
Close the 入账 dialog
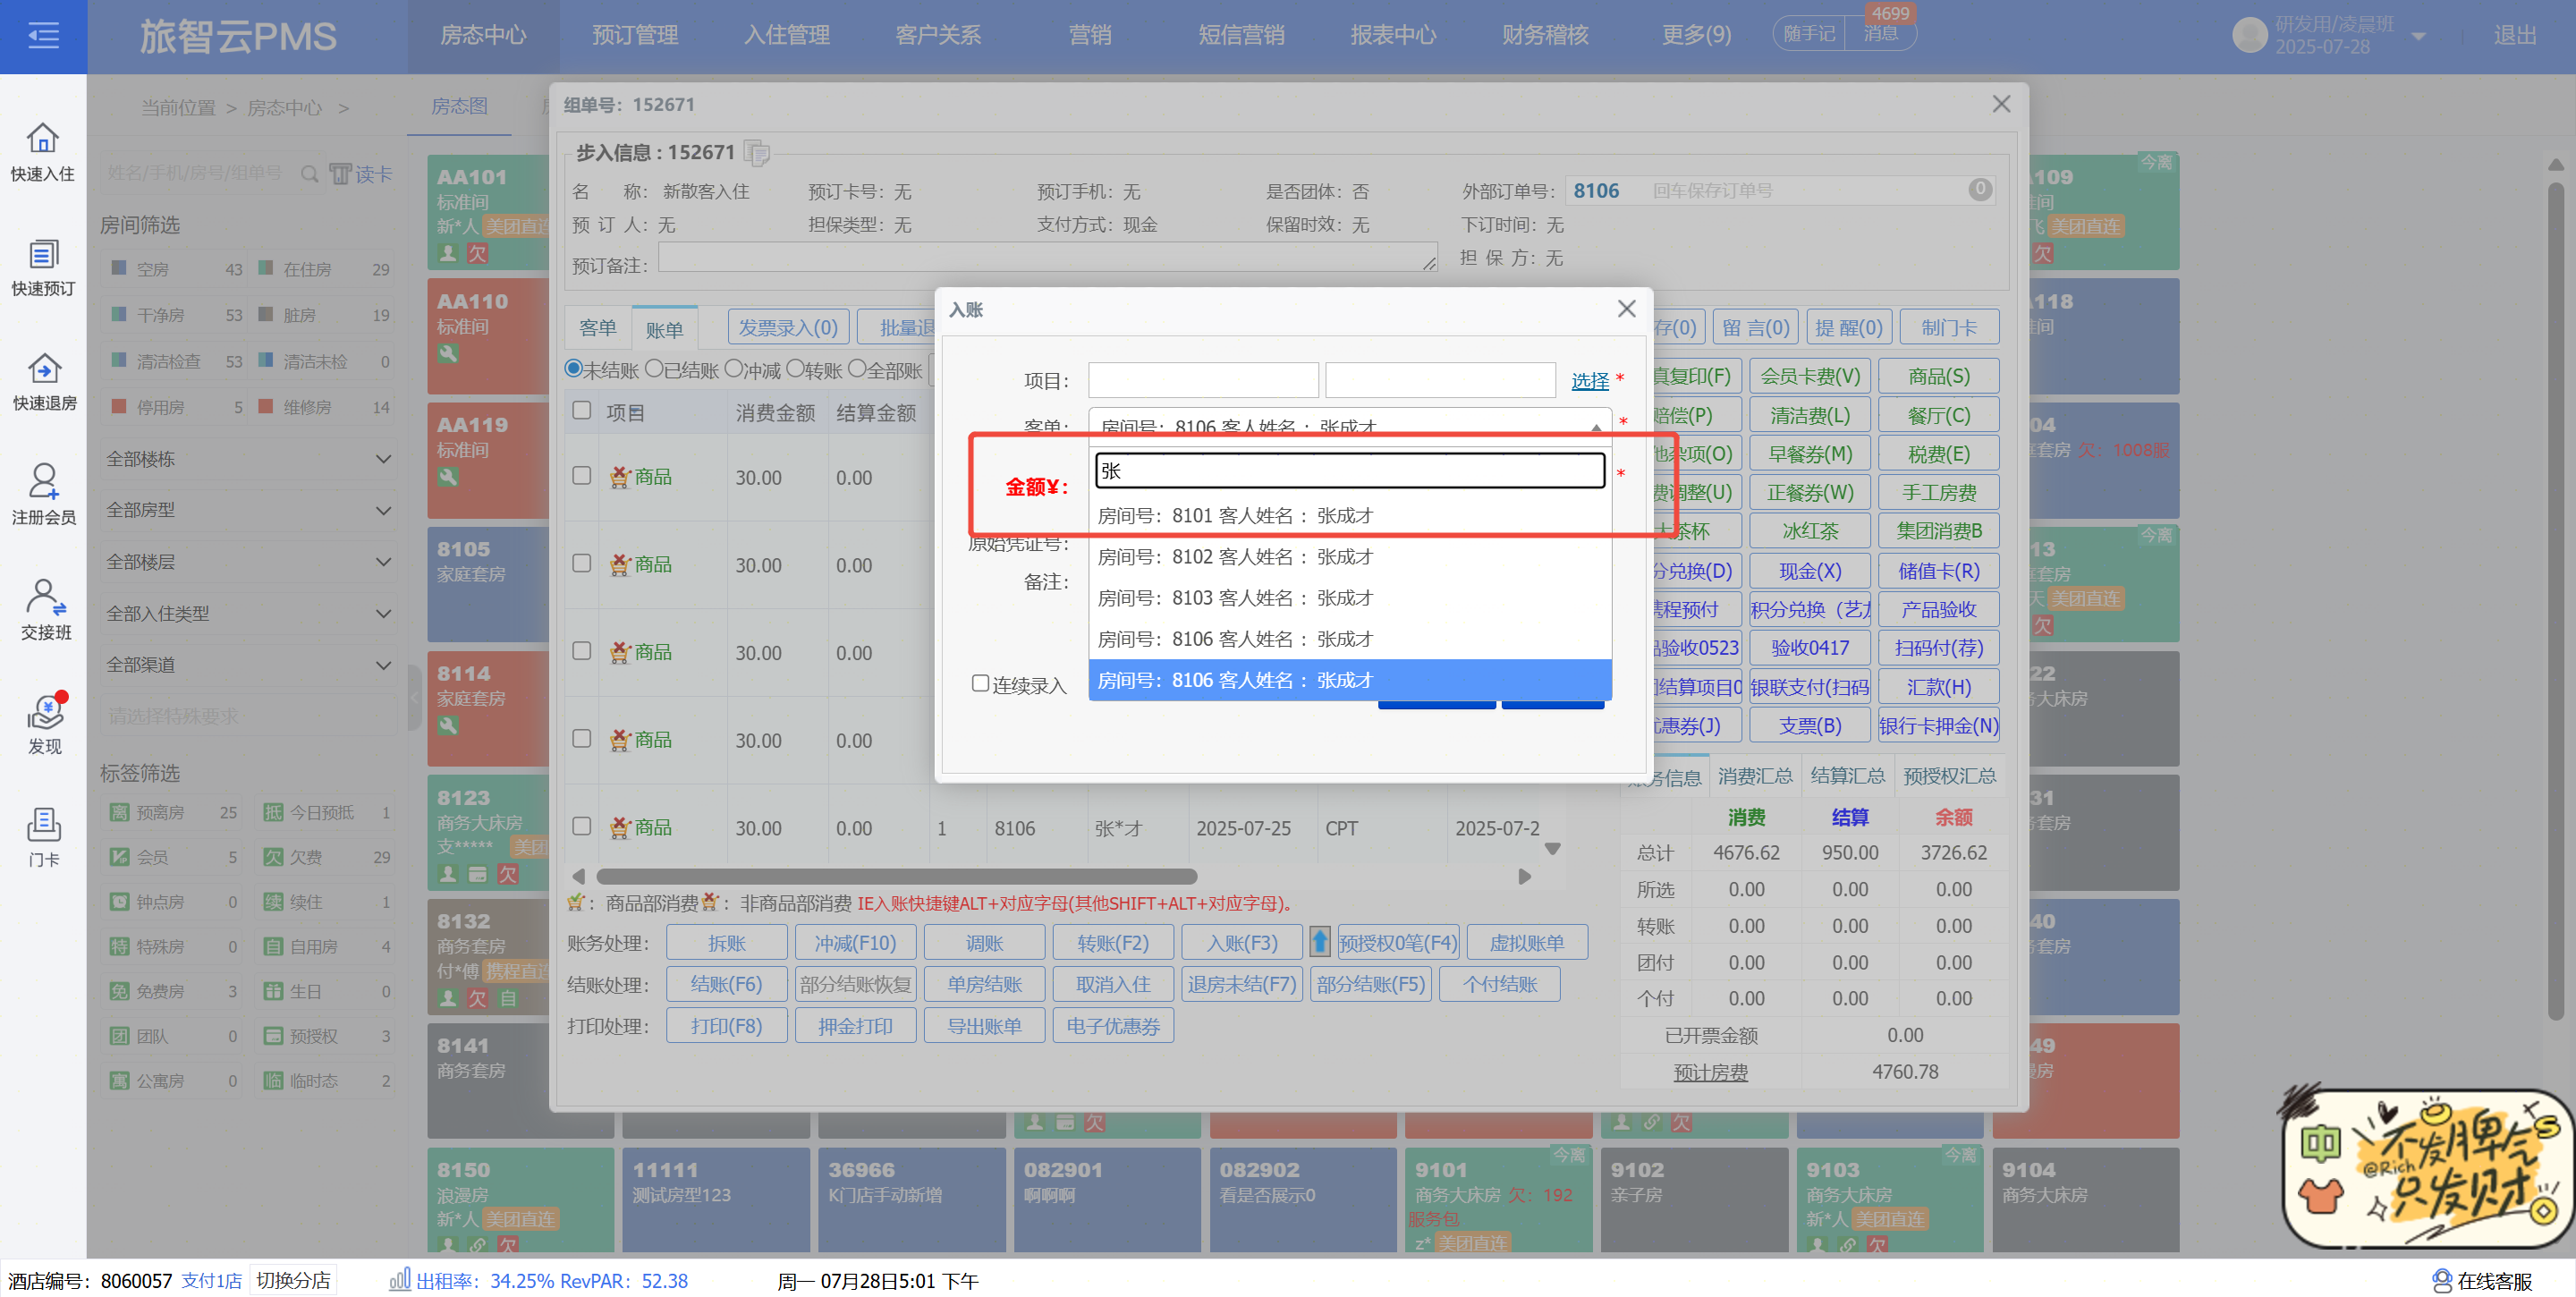click(x=1627, y=309)
